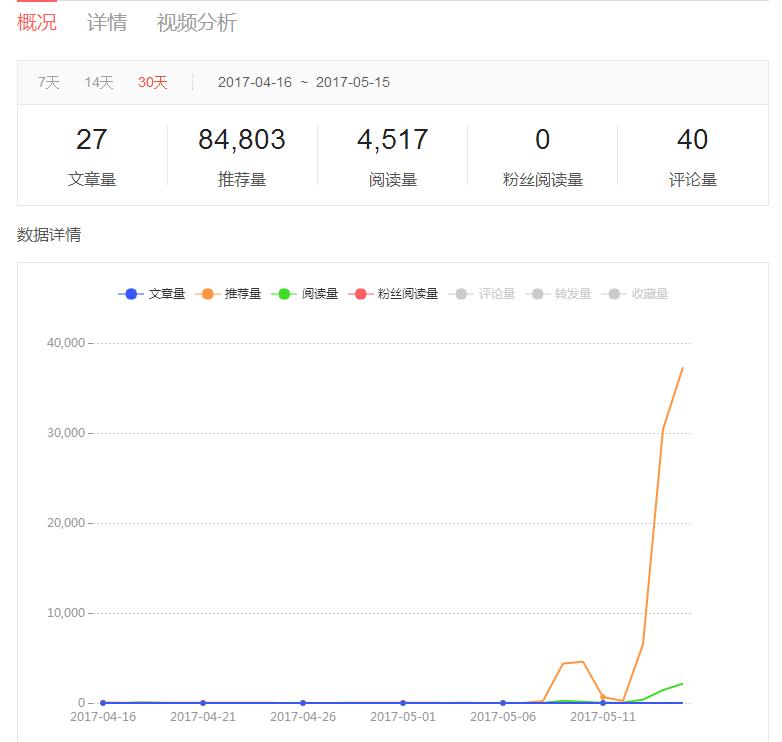Click the green 阅读量 legend marker

(284, 294)
